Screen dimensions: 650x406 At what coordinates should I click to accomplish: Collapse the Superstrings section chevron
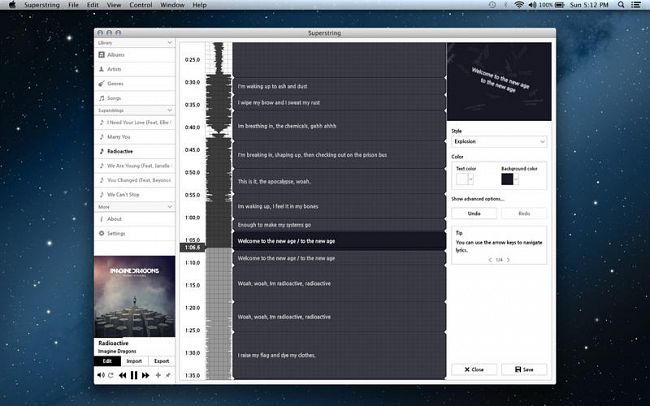(x=170, y=110)
